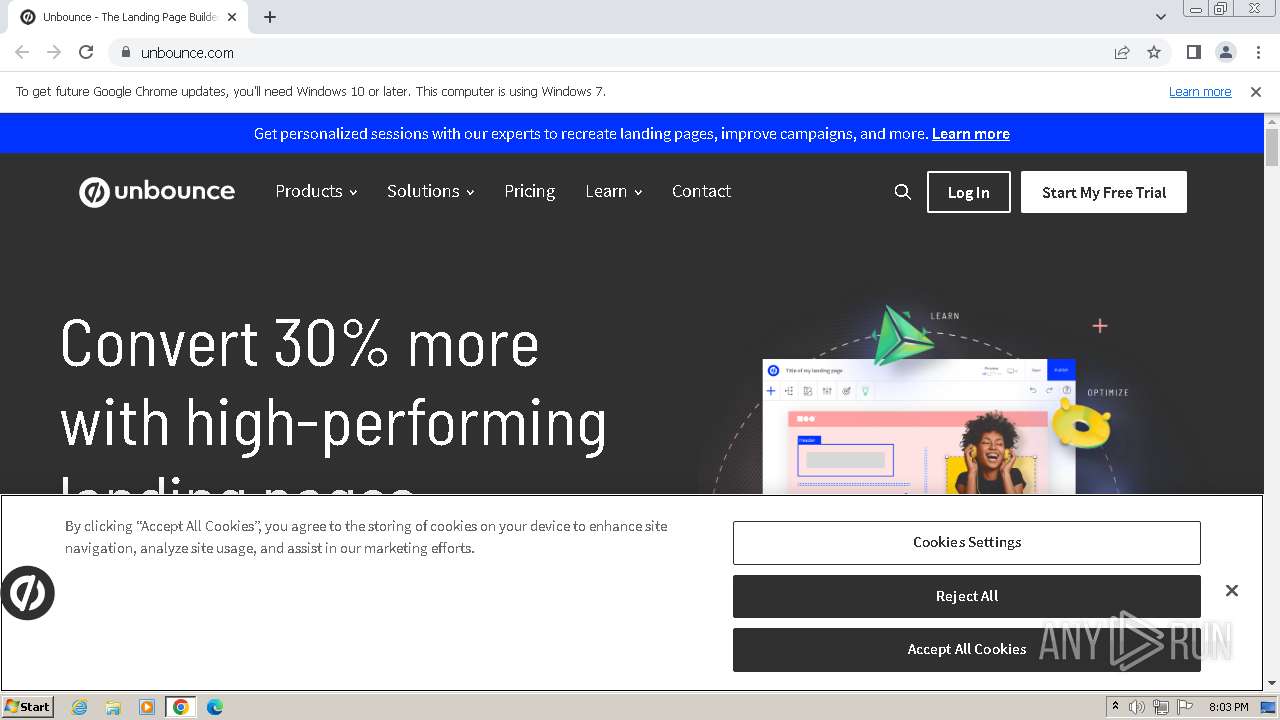Viewport: 1280px width, 720px height.
Task: Click the browser forward arrow
Action: [x=54, y=53]
